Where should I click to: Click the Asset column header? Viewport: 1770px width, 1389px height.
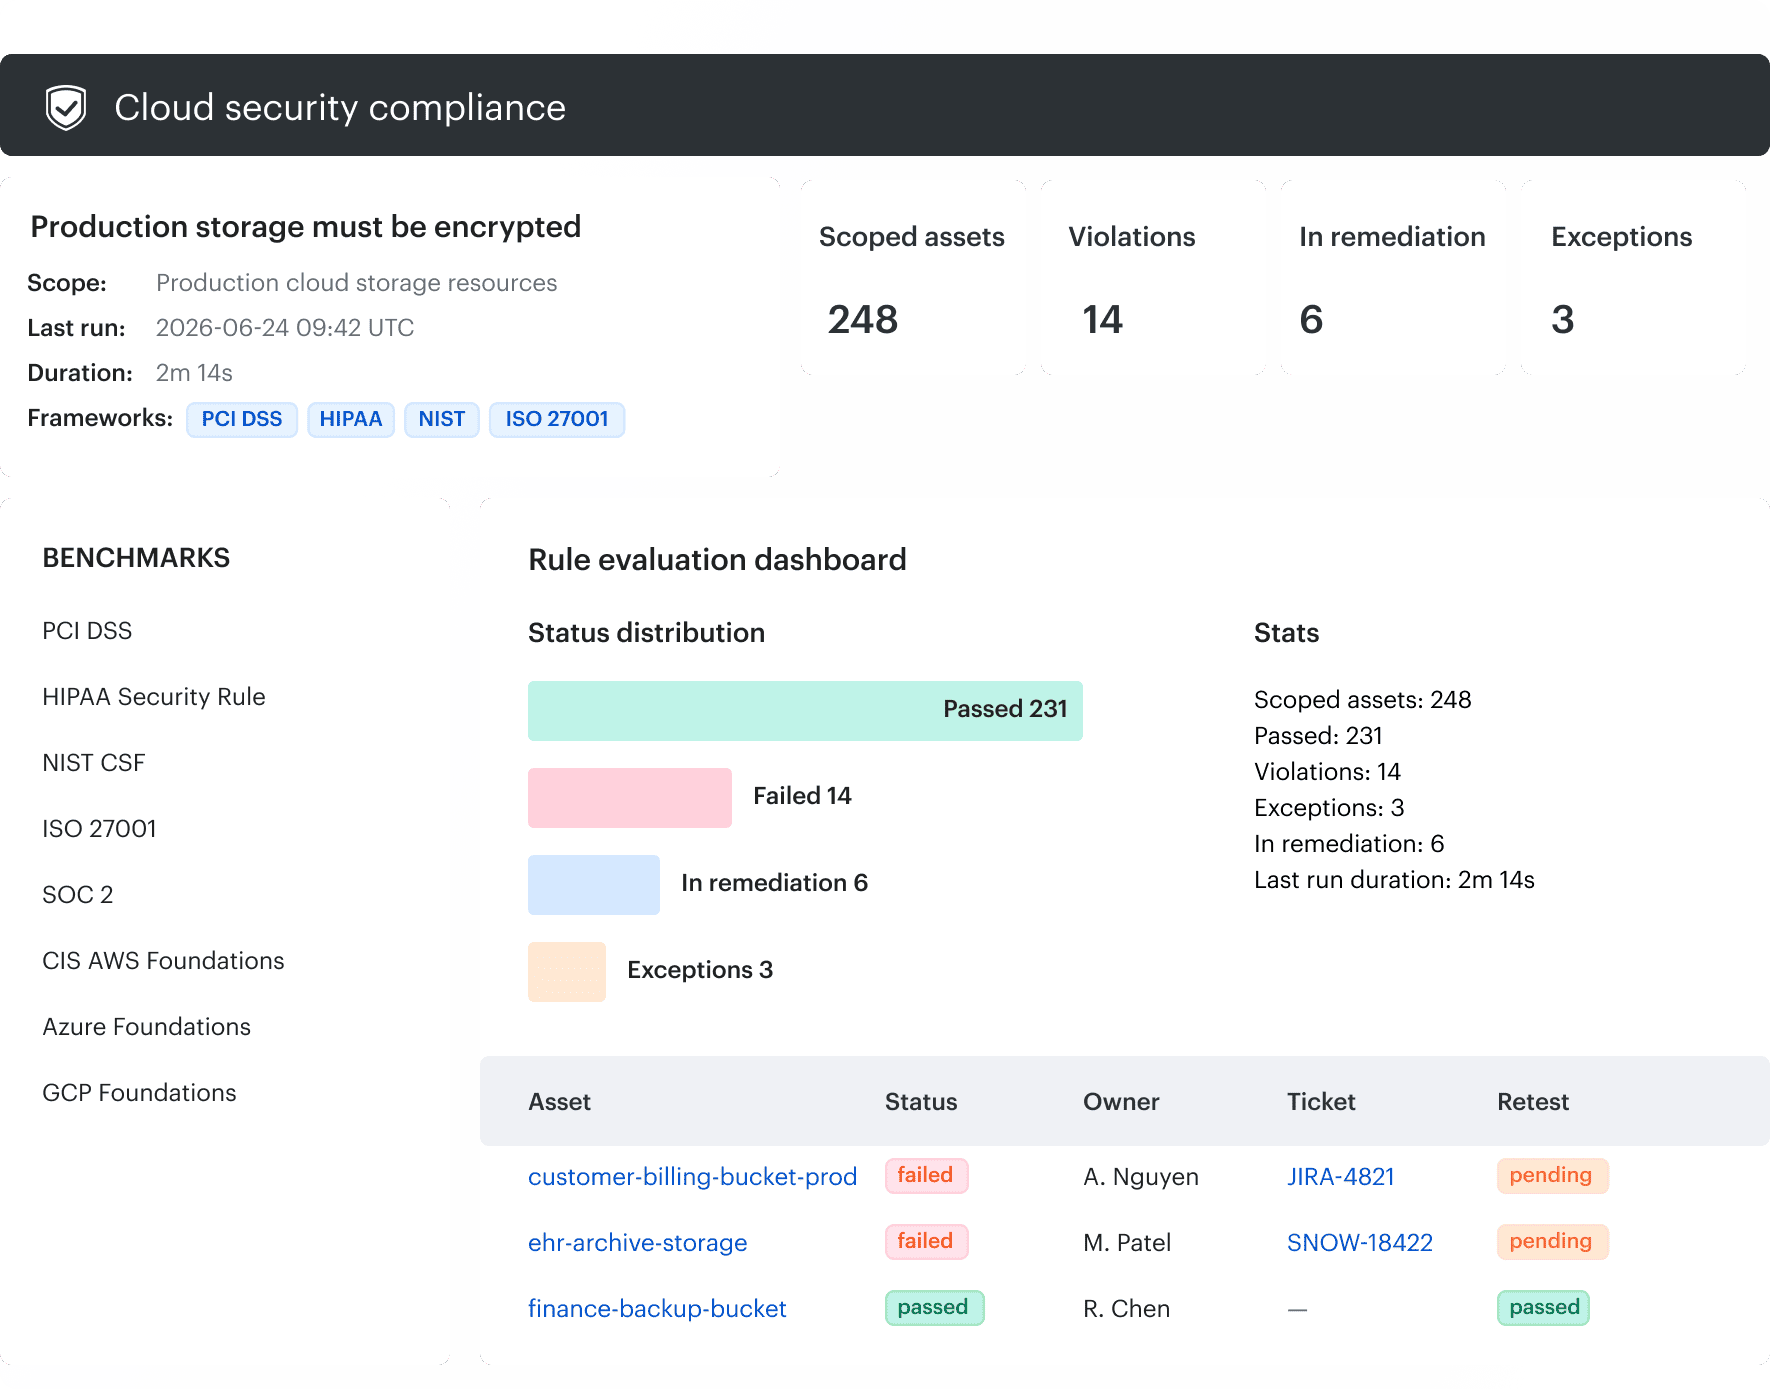560,1102
